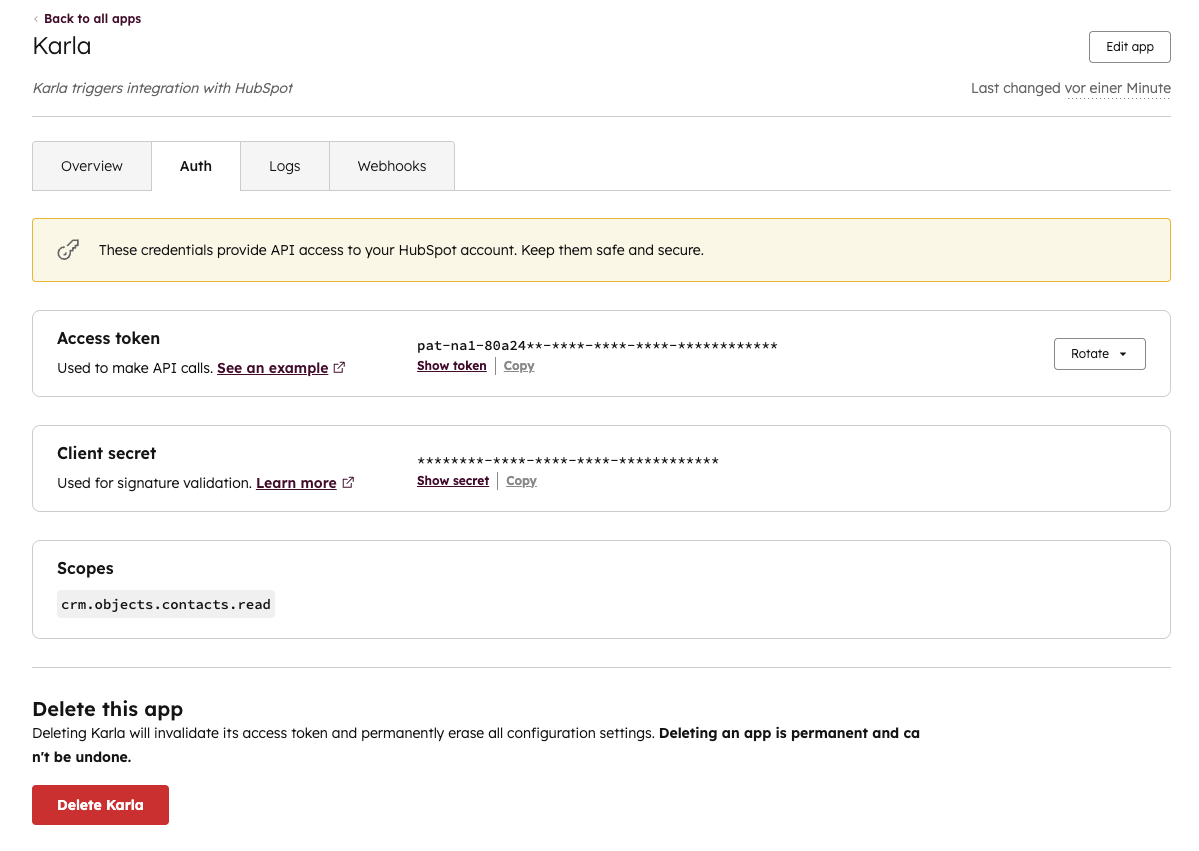Viewport: 1199px width, 851px height.
Task: Copy the client secret value
Action: [x=521, y=480]
